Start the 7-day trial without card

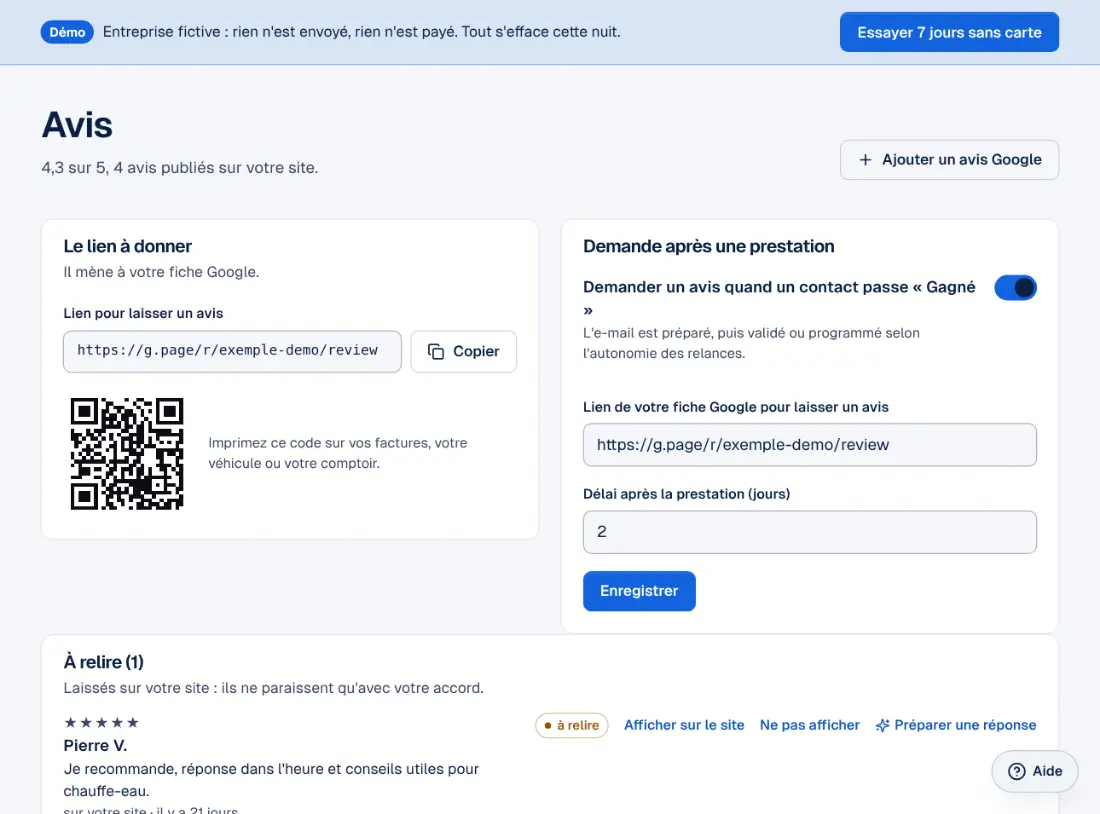tap(949, 32)
